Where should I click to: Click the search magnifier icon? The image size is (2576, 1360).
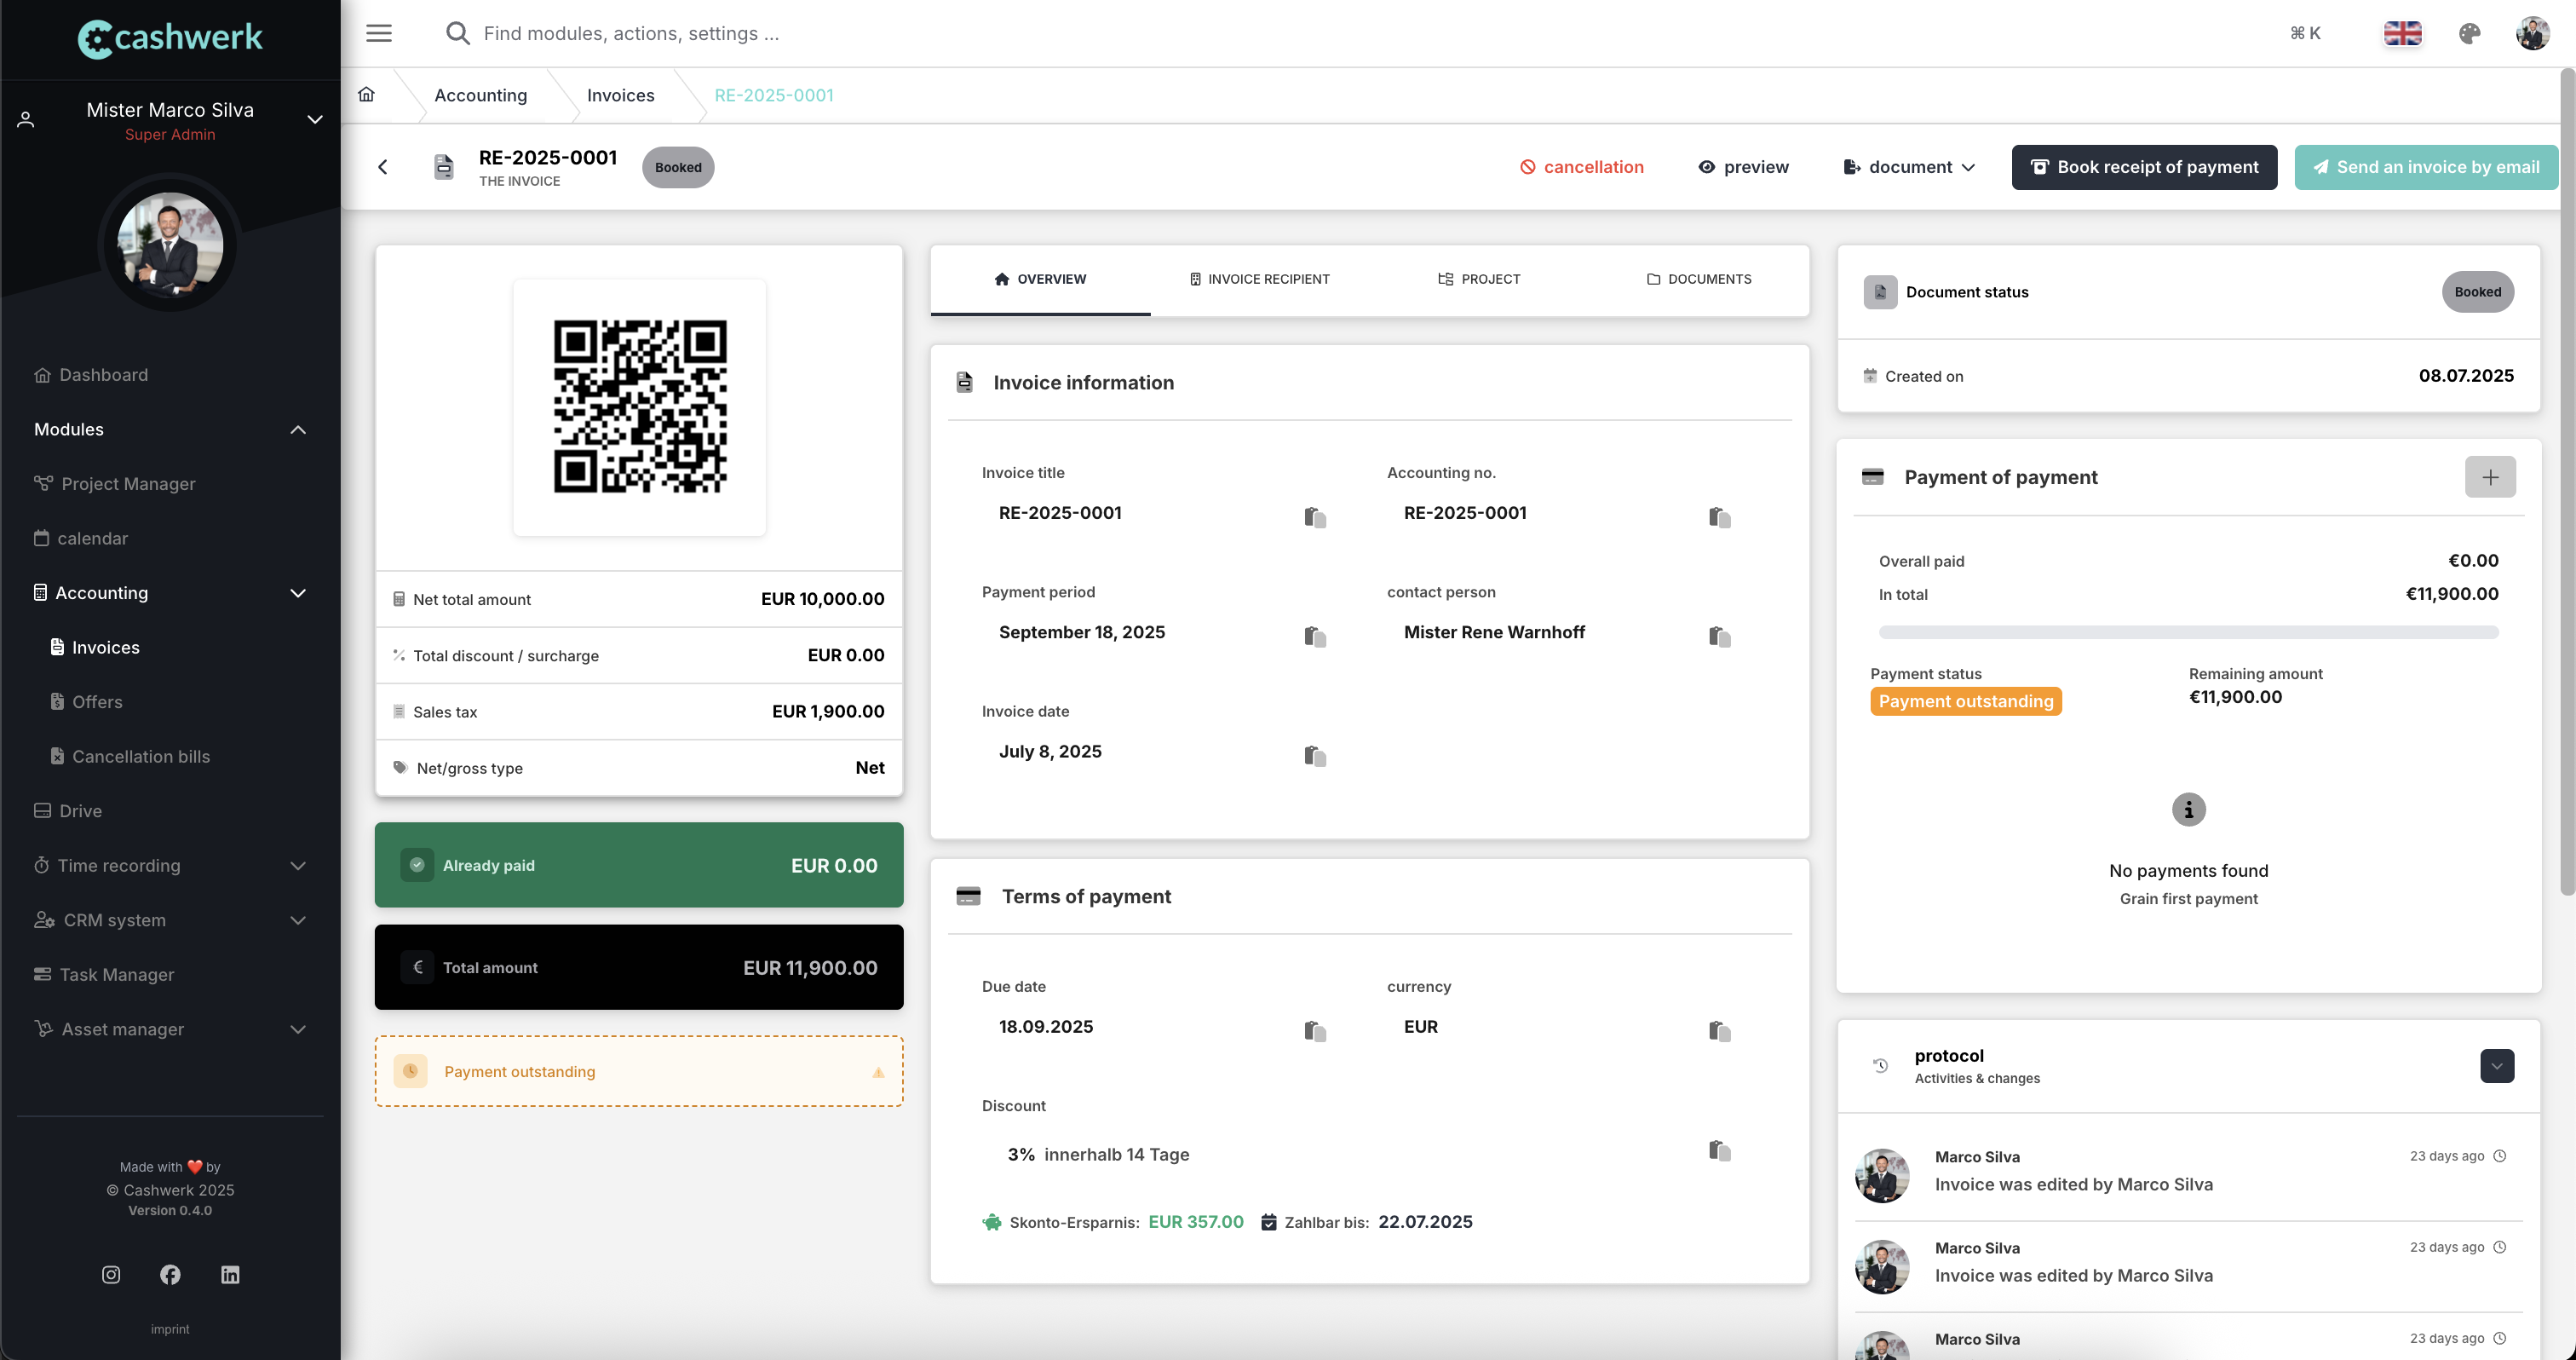458,33
